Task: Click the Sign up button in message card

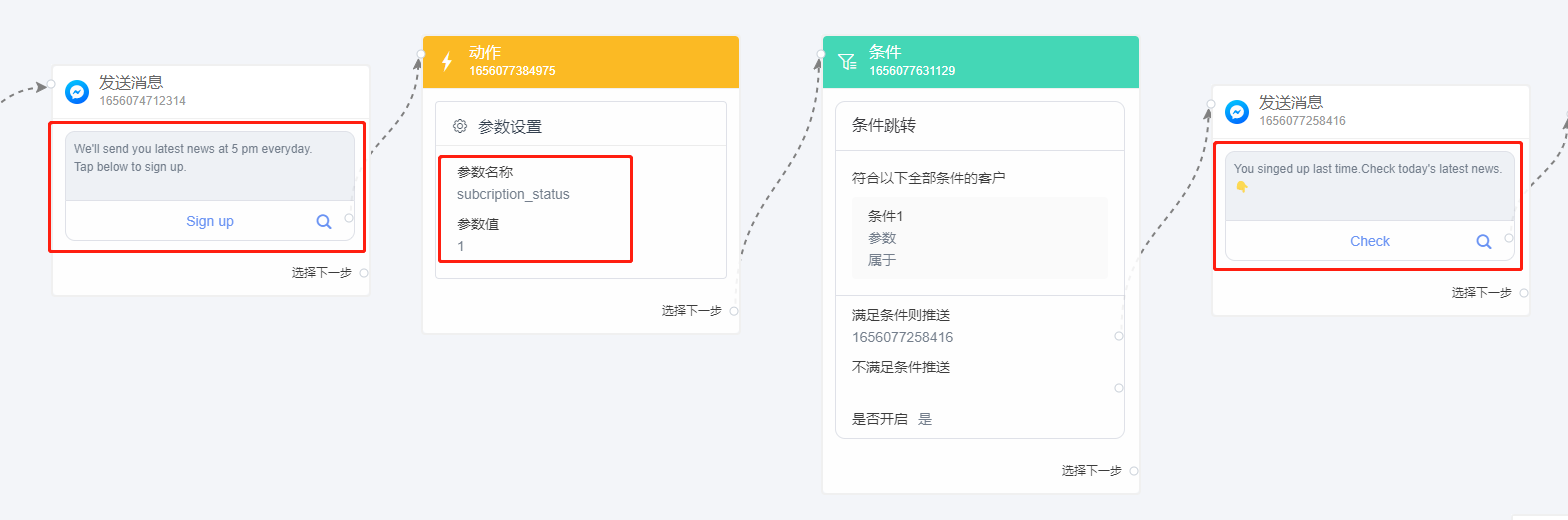Action: pyautogui.click(x=210, y=221)
